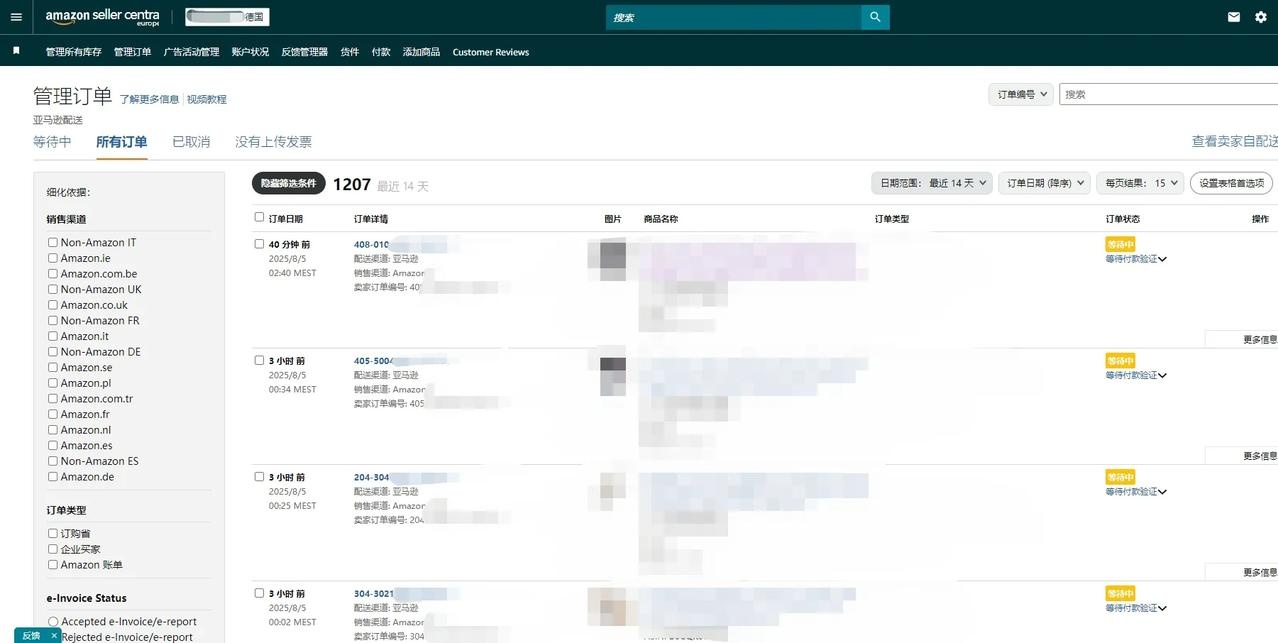Check the Amazon.ie channel
This screenshot has height=643, width=1278.
click(x=53, y=258)
